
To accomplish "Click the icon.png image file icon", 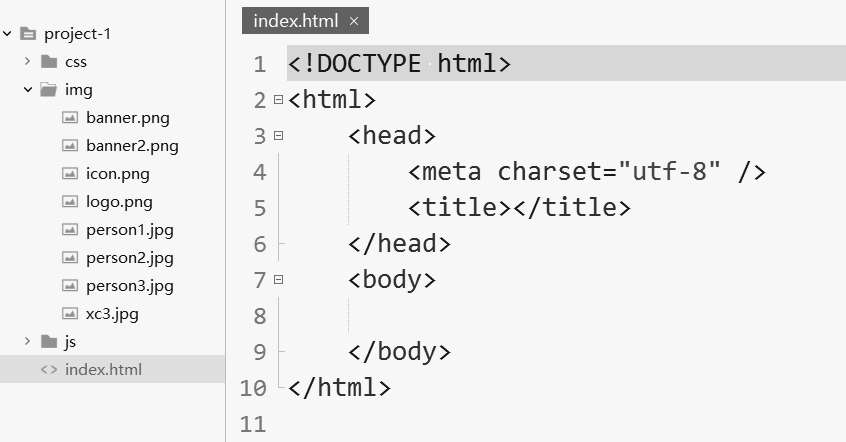I will [x=70, y=173].
